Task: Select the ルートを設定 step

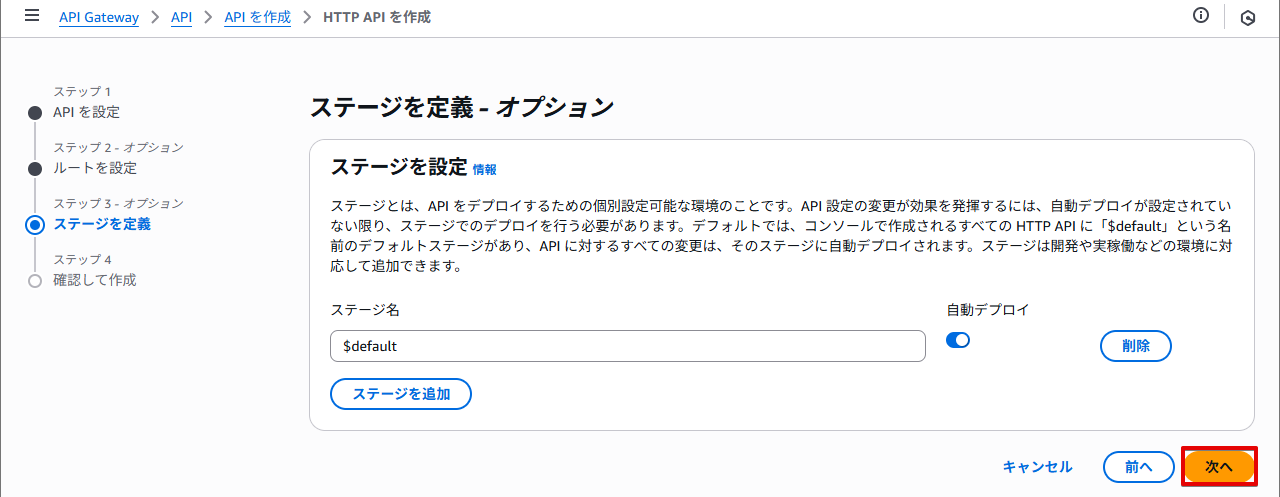Action: click(95, 168)
